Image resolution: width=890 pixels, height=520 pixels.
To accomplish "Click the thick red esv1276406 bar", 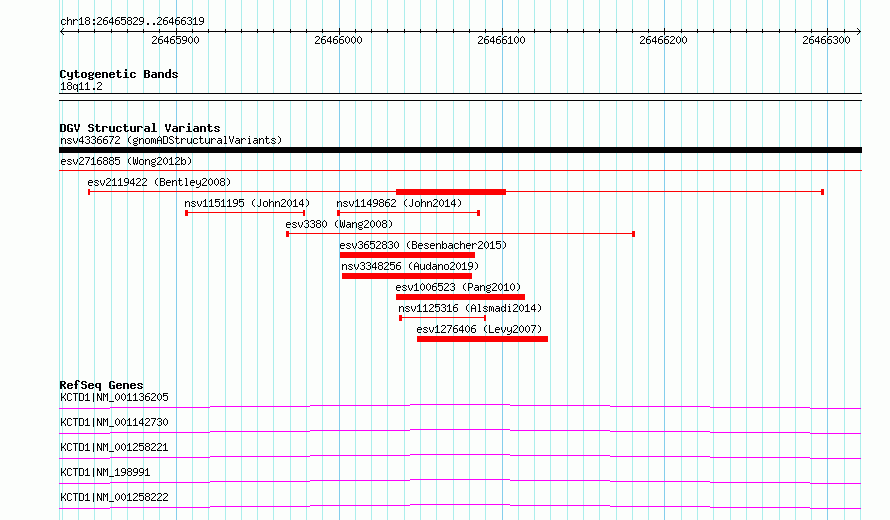I will click(482, 339).
